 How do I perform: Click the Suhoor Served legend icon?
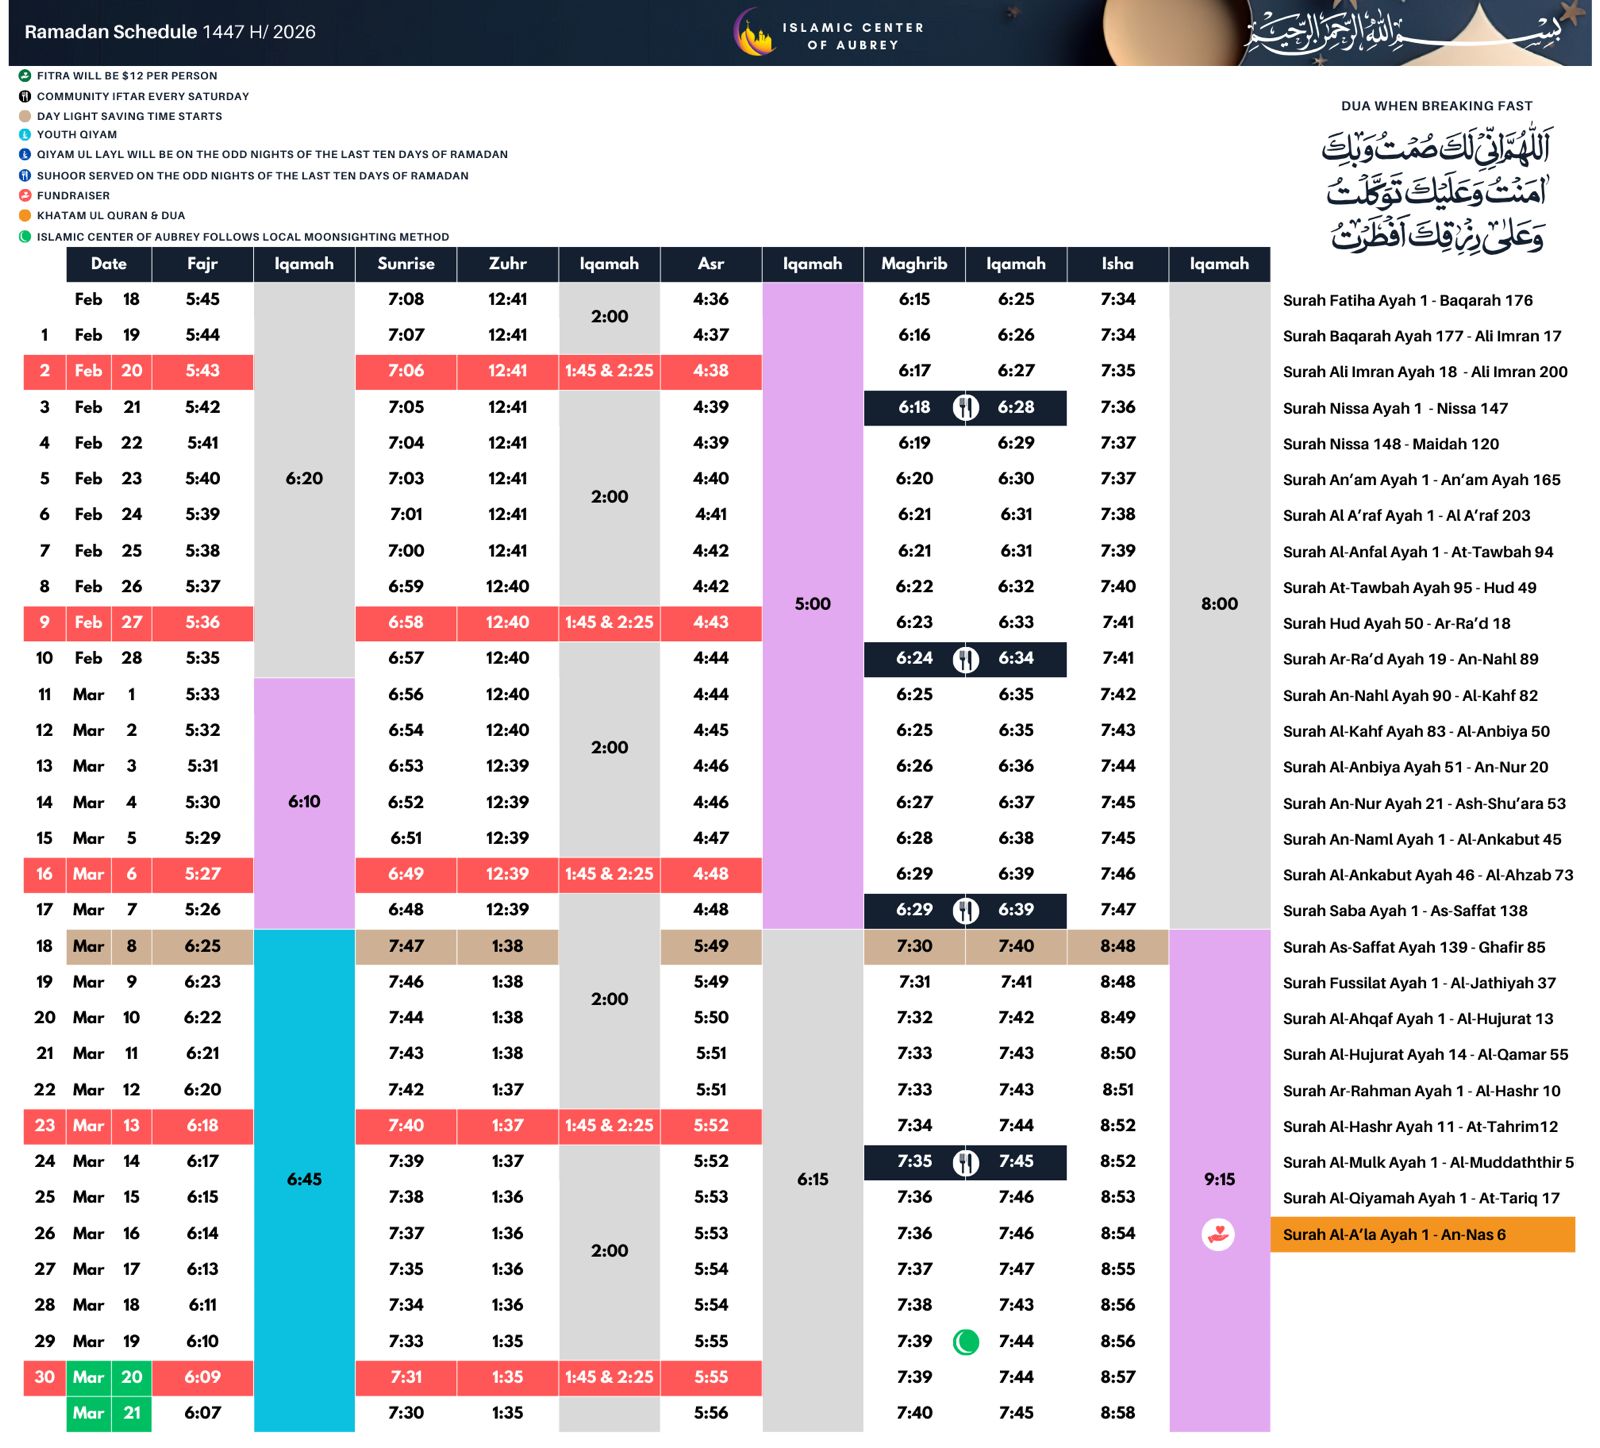coord(25,175)
